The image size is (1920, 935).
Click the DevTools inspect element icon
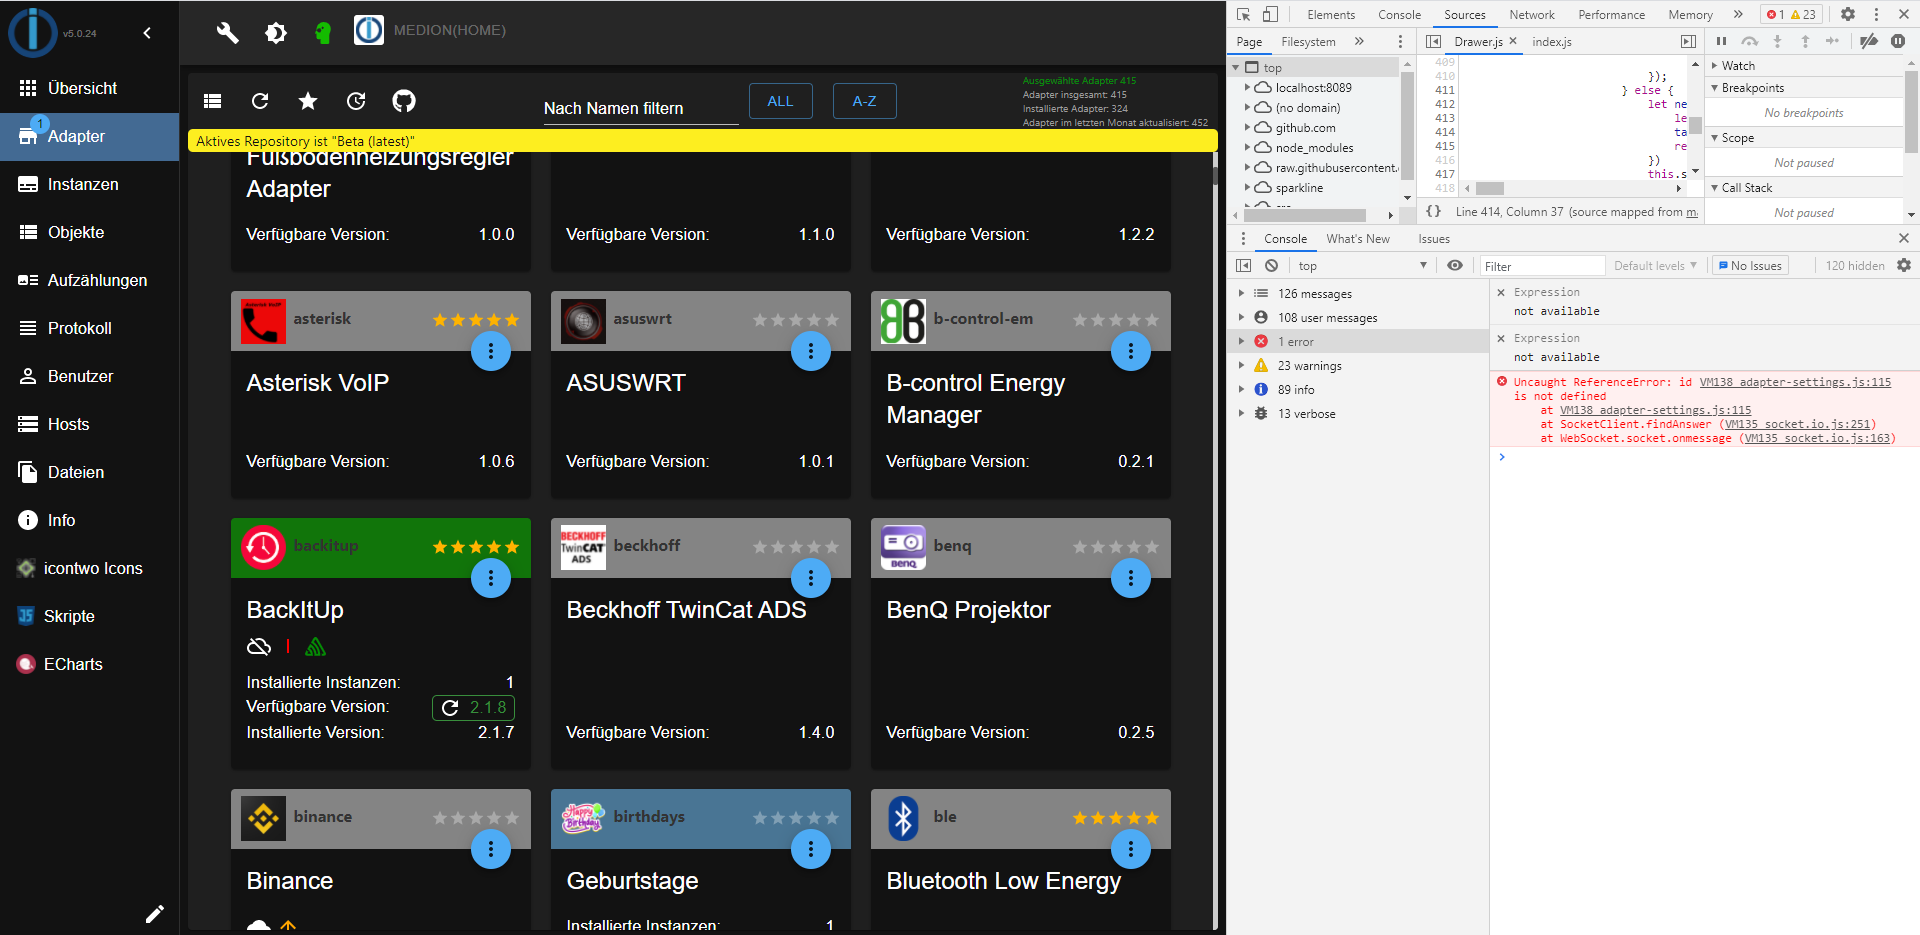[x=1244, y=14]
